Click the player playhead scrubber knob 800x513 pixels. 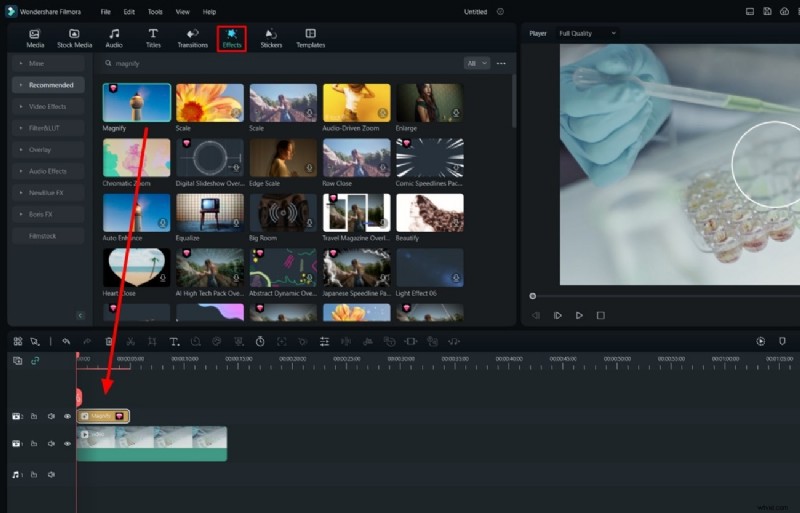click(x=533, y=296)
